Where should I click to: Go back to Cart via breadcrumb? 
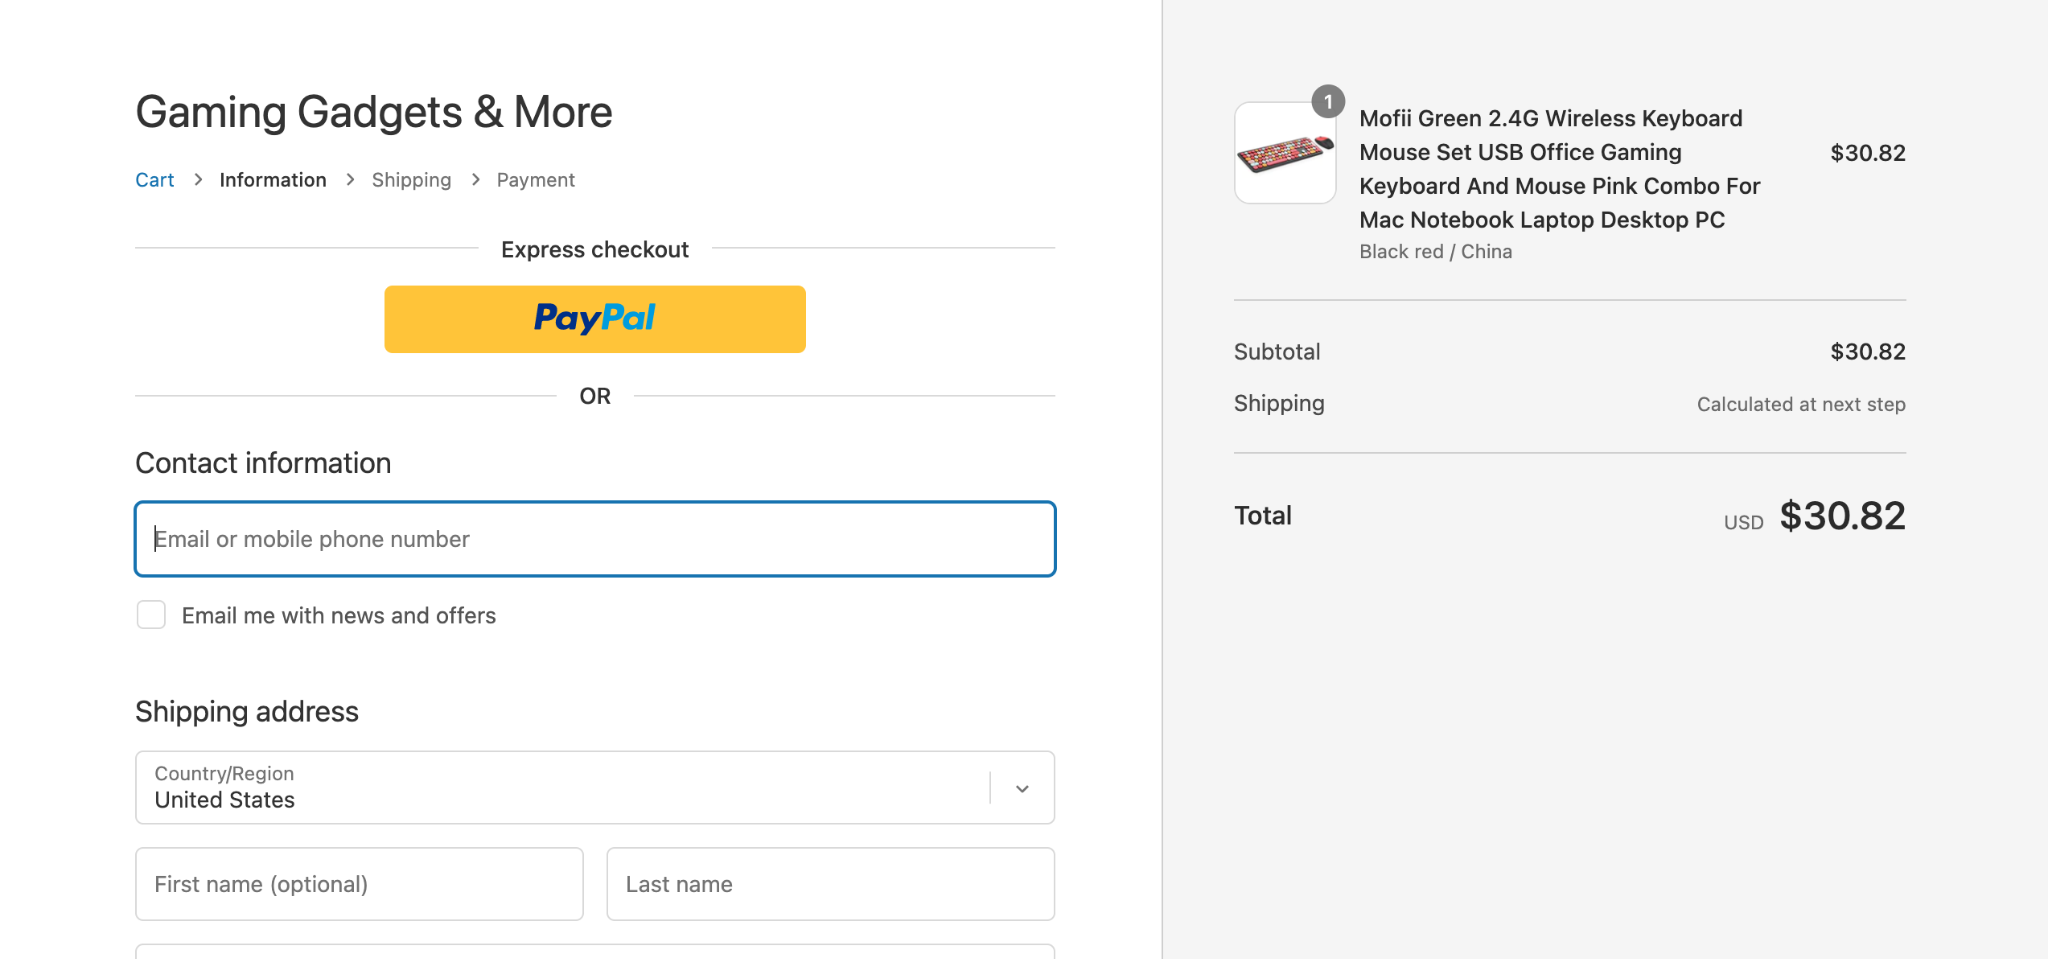pyautogui.click(x=155, y=180)
